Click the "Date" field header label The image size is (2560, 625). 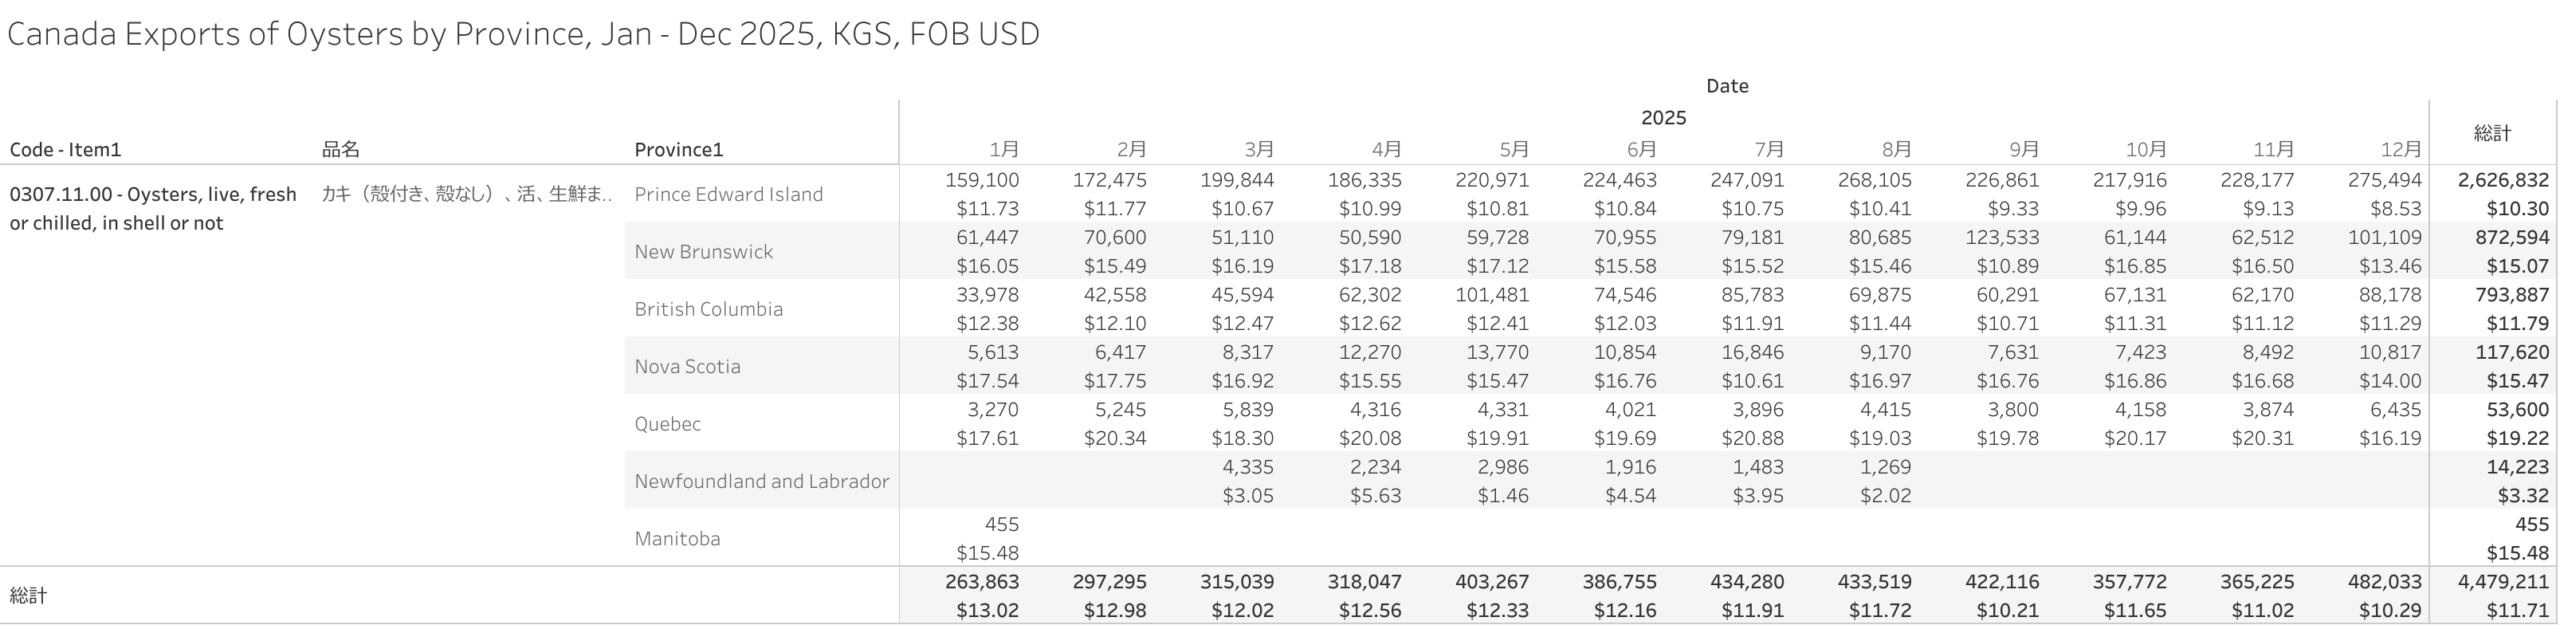[x=1727, y=86]
